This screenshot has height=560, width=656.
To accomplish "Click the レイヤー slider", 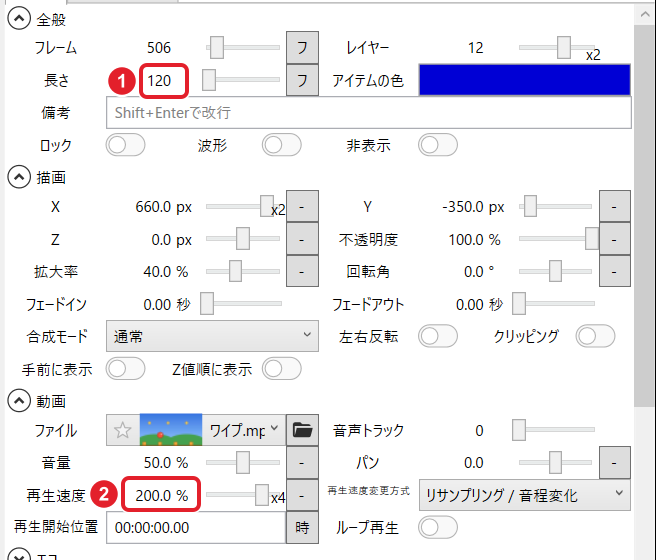I will tap(557, 47).
